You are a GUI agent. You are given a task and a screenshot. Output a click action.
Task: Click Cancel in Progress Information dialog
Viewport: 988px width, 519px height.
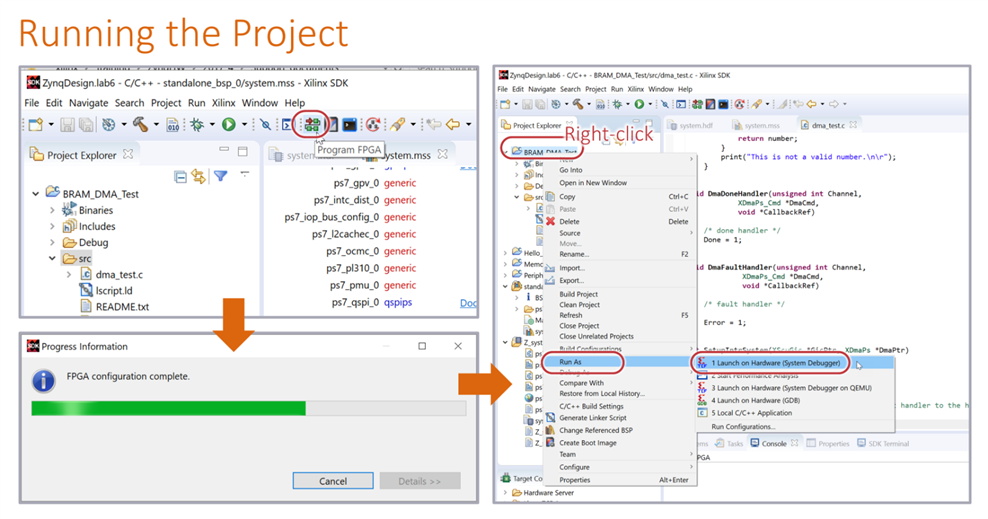(x=333, y=481)
